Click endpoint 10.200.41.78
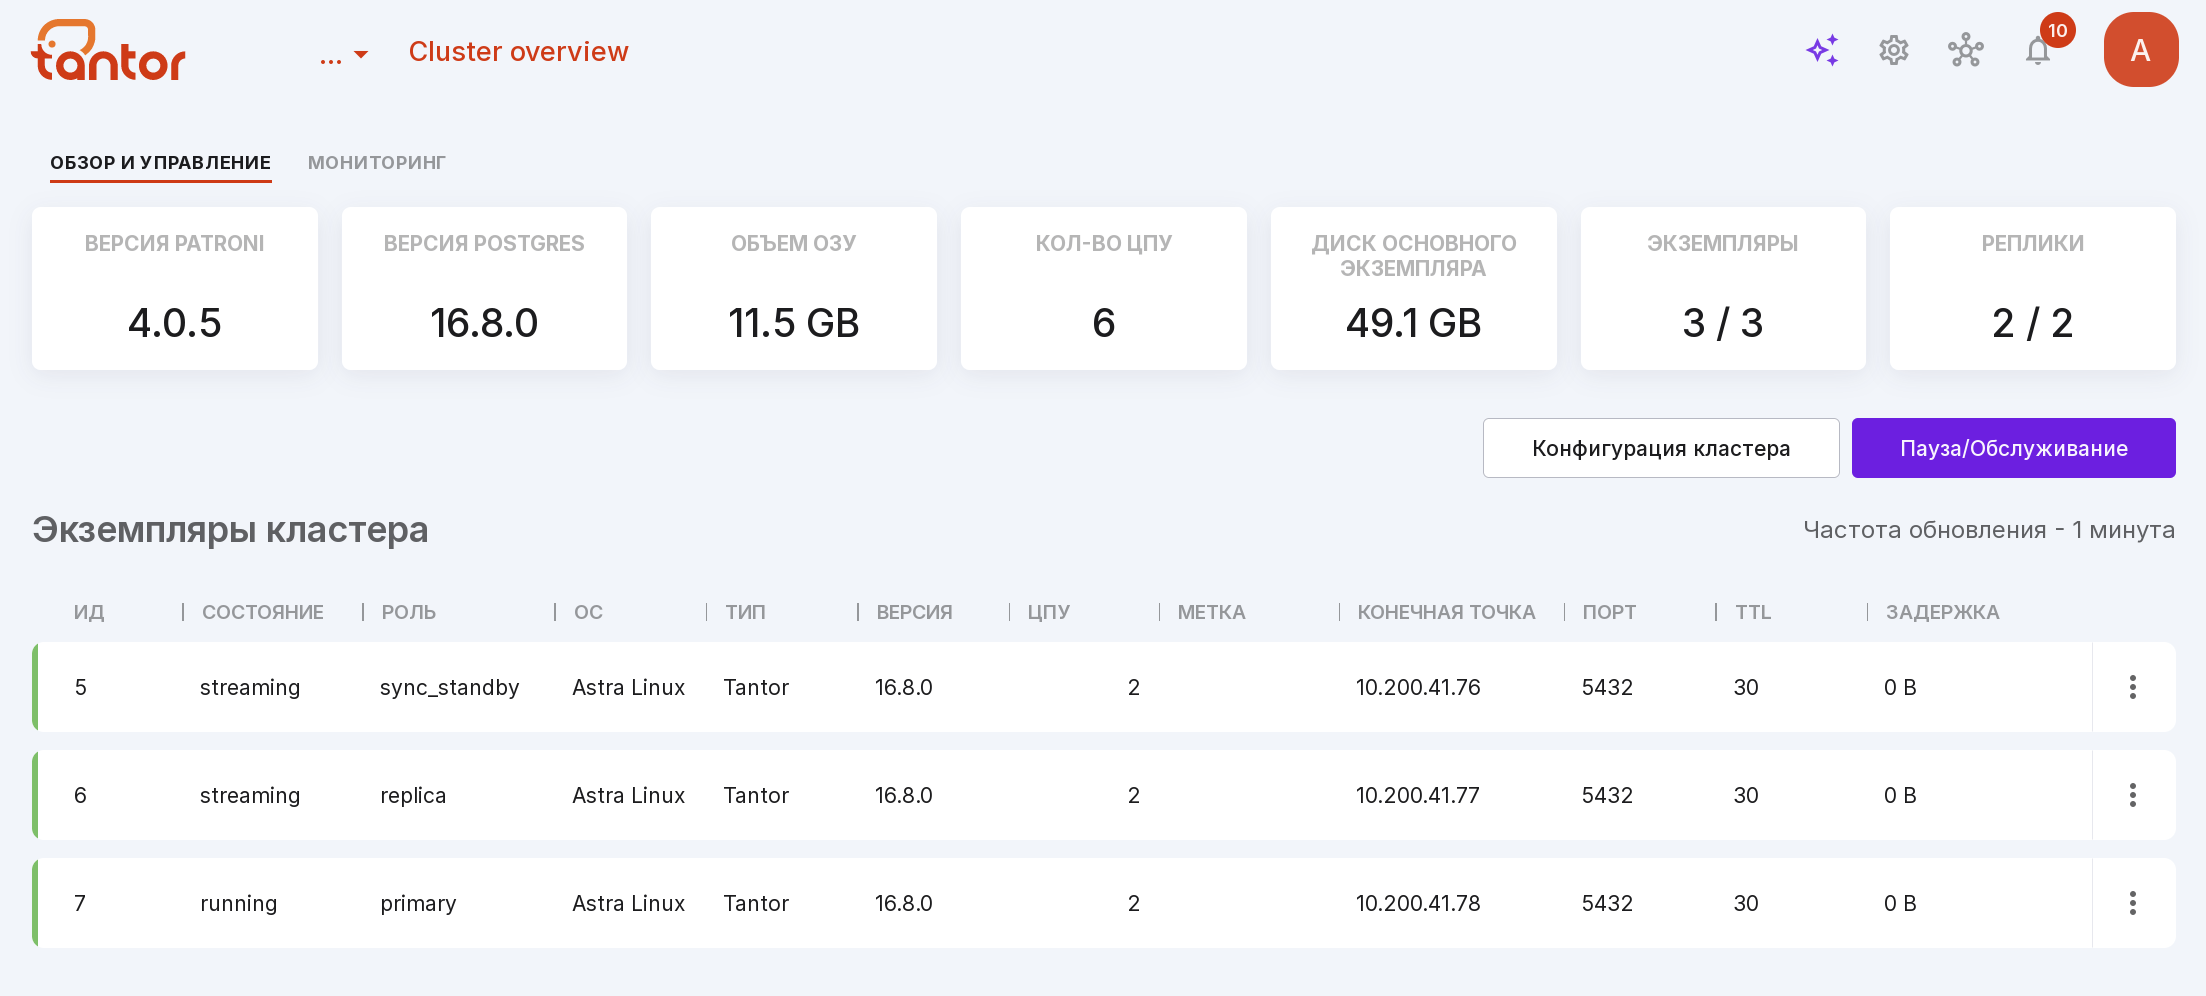 [x=1418, y=903]
